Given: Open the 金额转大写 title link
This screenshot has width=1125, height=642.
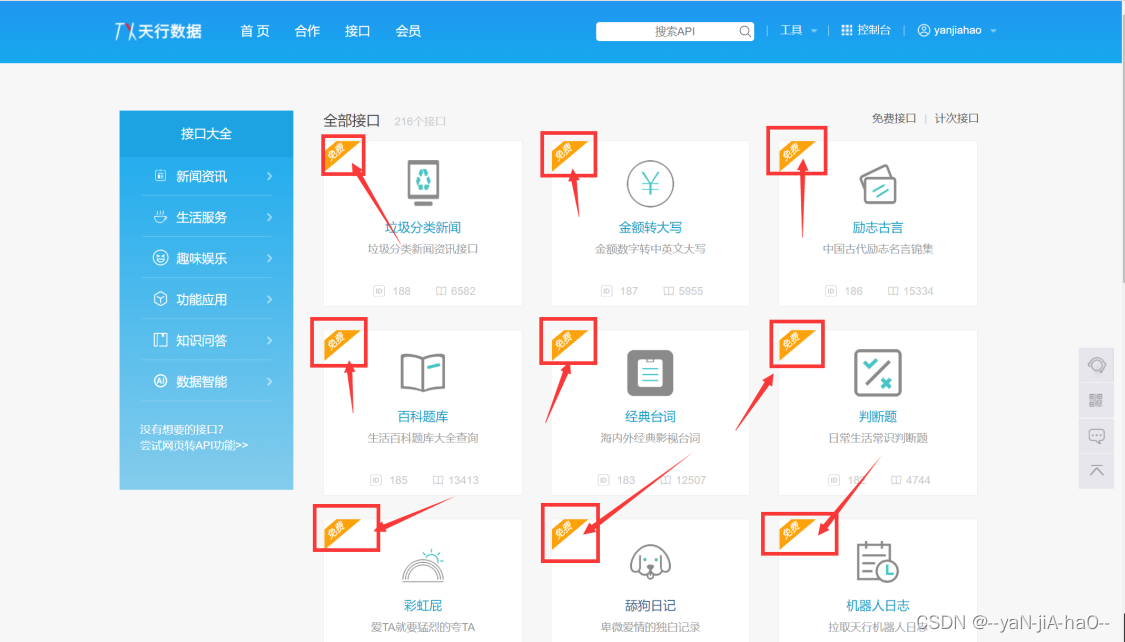Looking at the screenshot, I should pos(650,227).
